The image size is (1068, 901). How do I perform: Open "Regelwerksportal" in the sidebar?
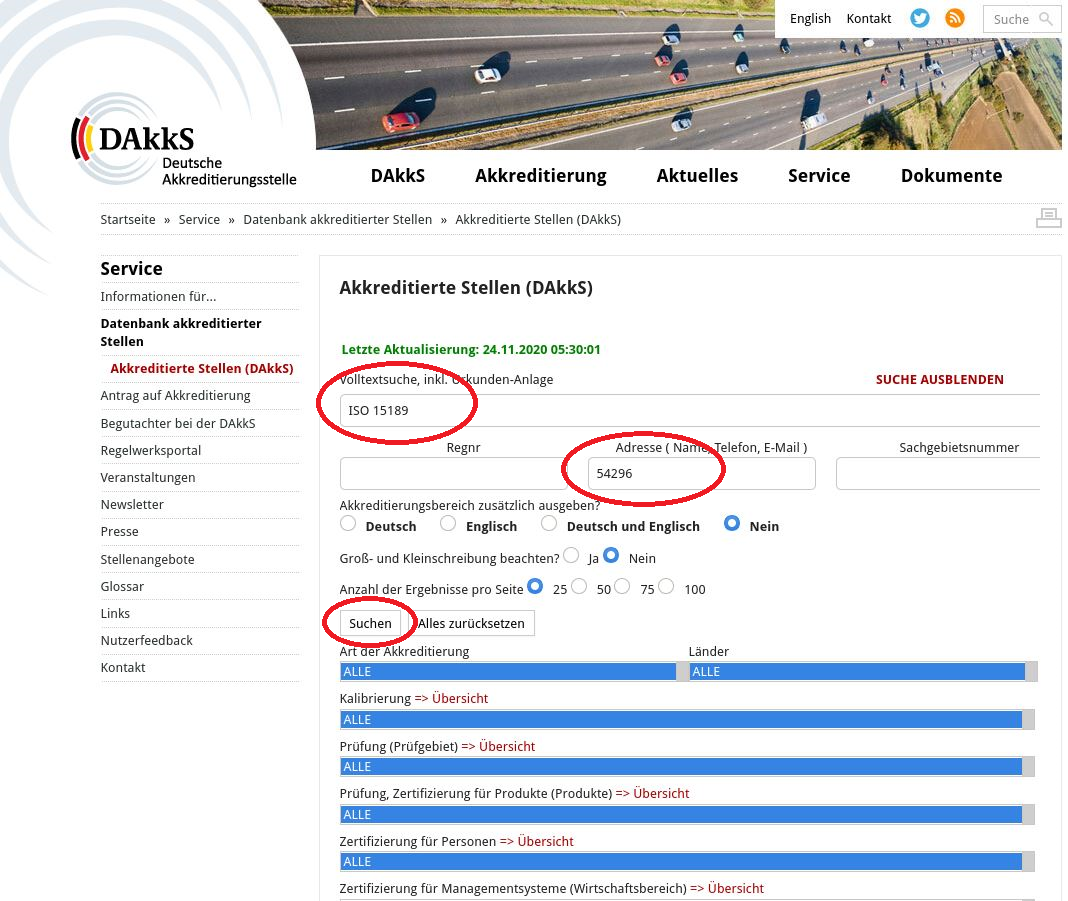(x=151, y=450)
